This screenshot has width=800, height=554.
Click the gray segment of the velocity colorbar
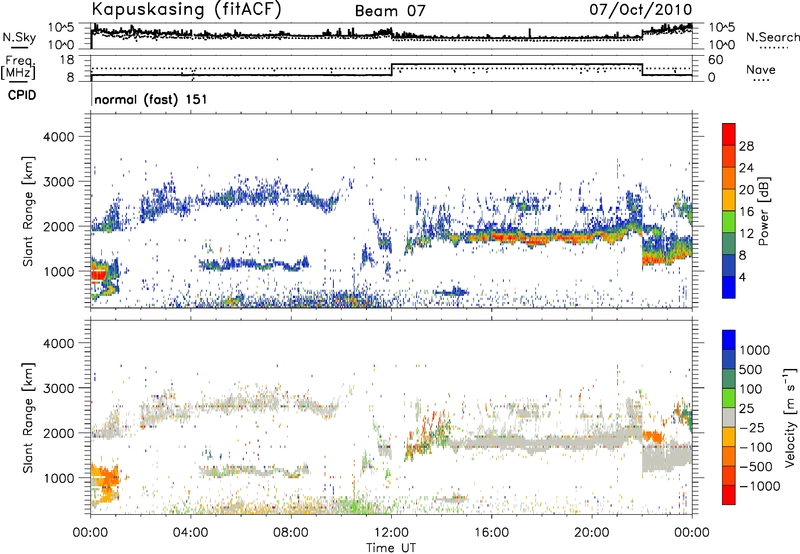pos(729,417)
